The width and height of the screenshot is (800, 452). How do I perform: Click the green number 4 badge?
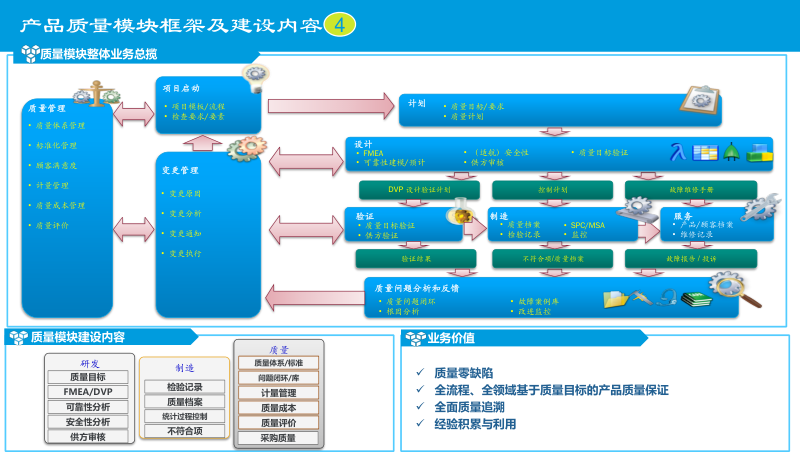340,24
